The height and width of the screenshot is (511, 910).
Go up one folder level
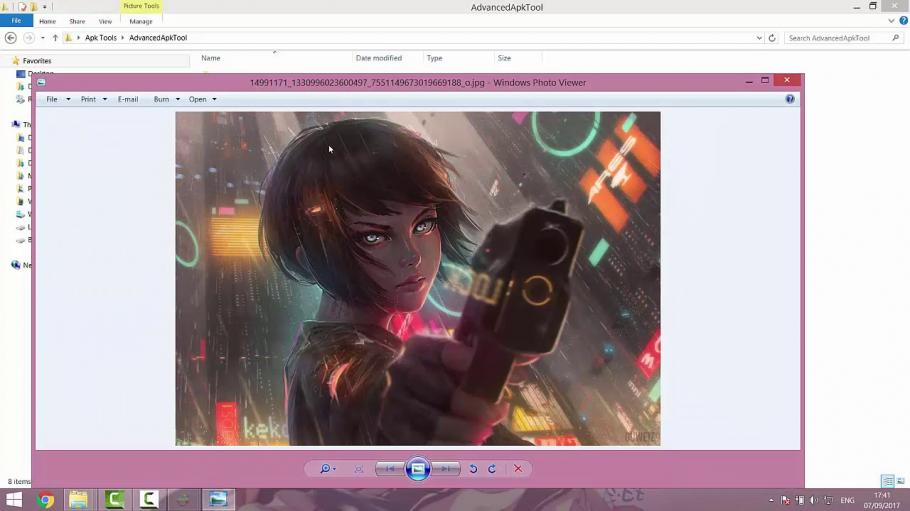click(x=55, y=38)
